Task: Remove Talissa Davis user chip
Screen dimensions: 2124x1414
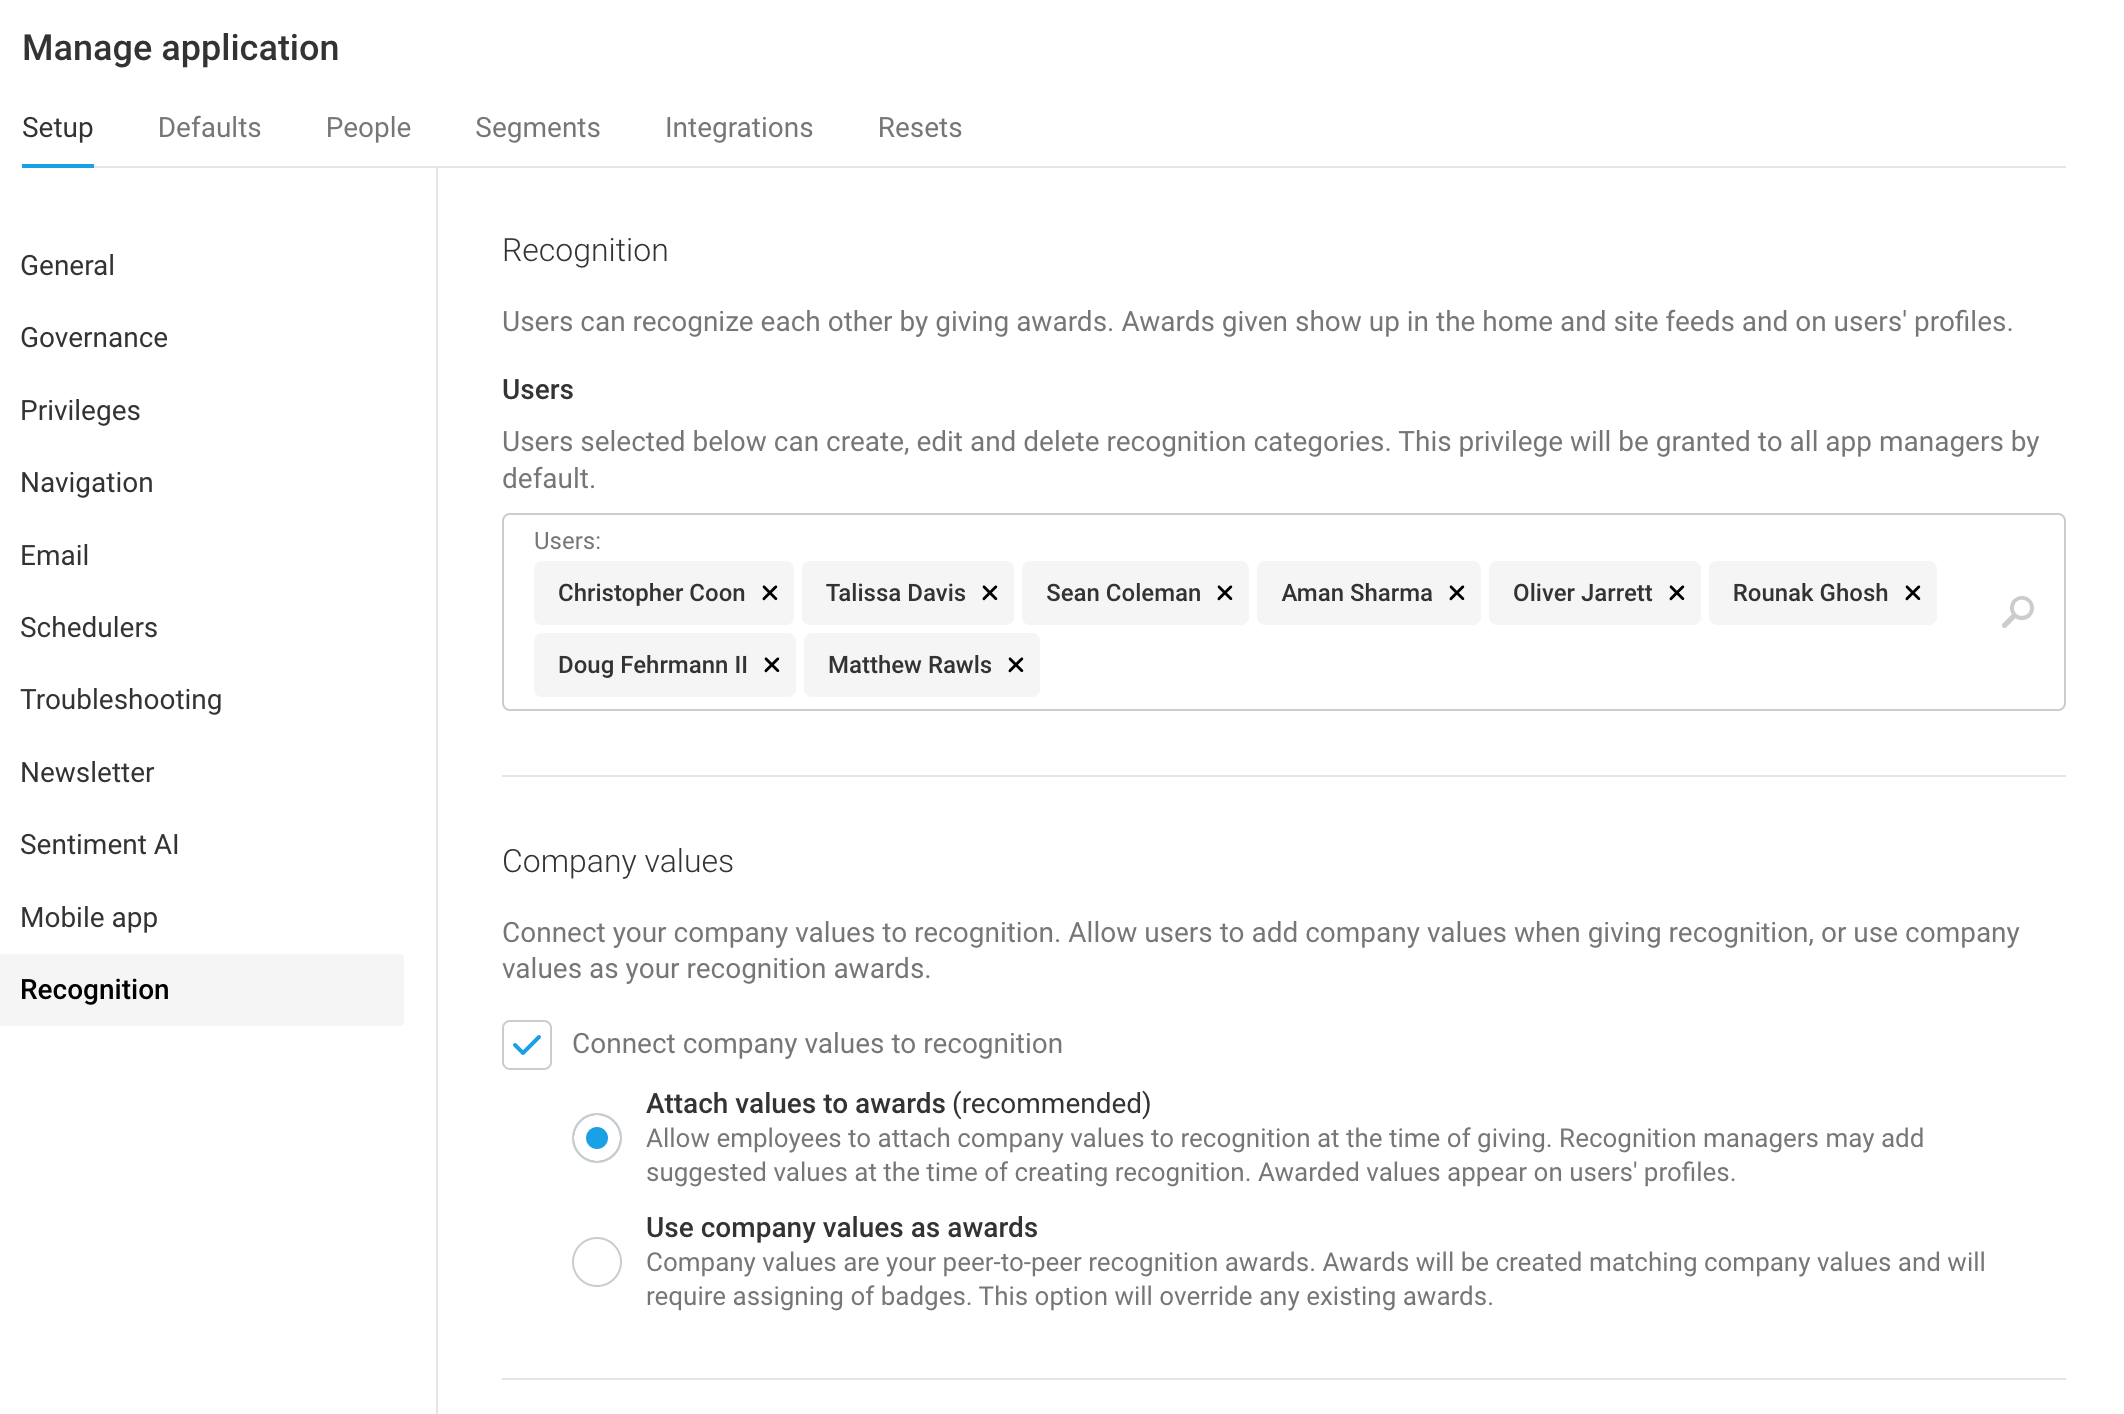Action: click(989, 593)
